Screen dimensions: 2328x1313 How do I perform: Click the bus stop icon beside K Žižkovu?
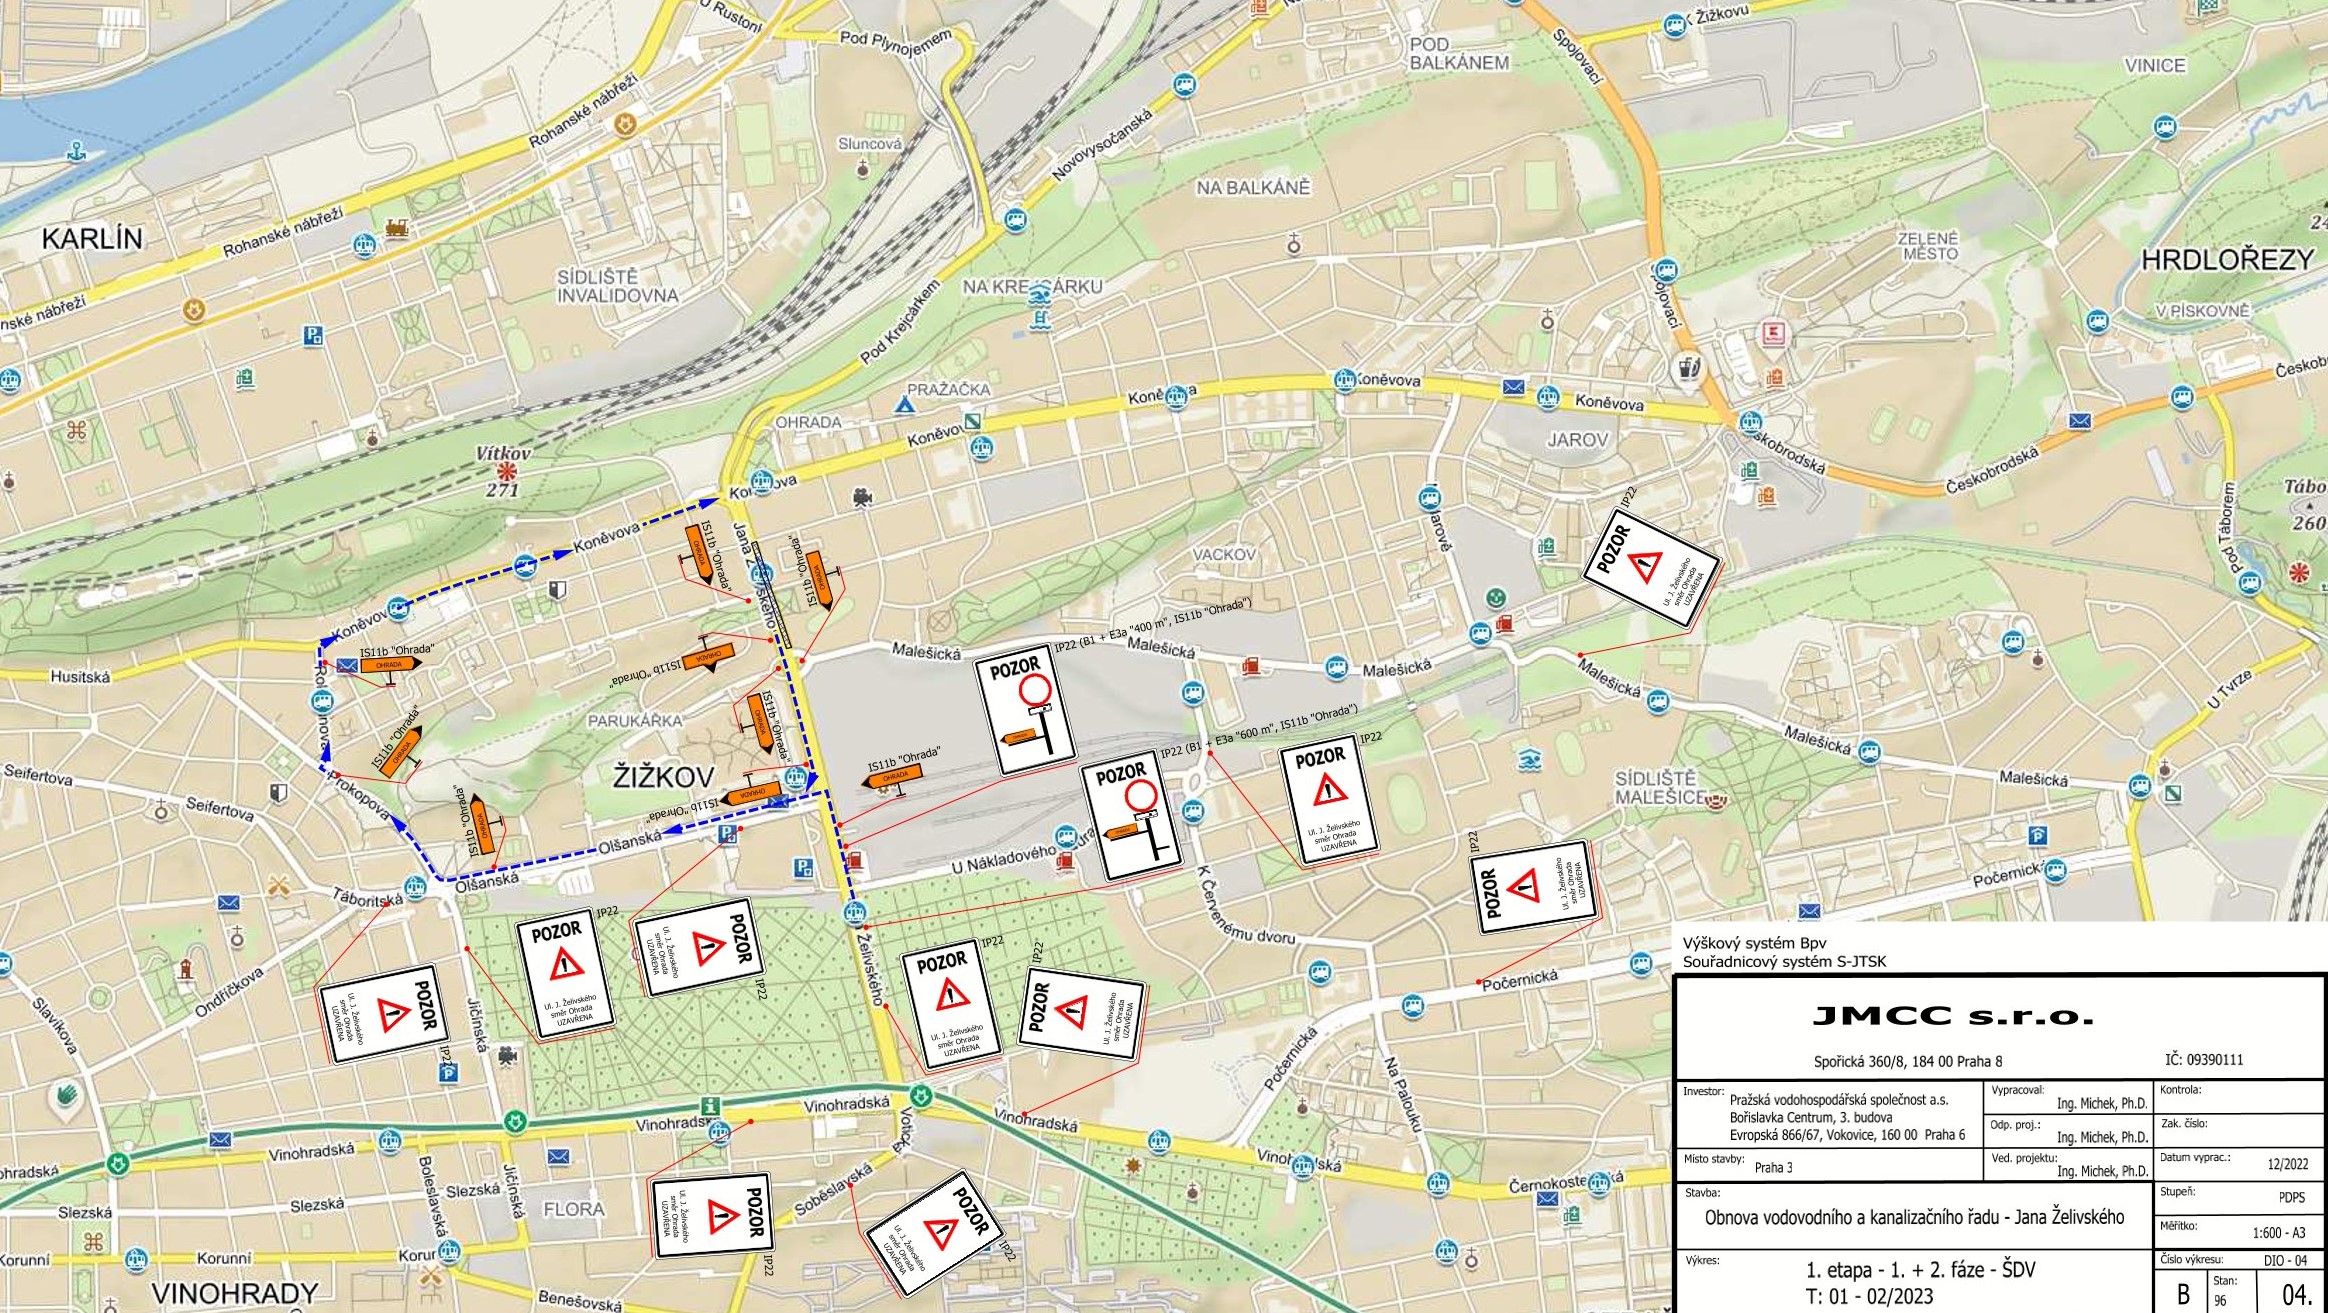[x=1676, y=26]
